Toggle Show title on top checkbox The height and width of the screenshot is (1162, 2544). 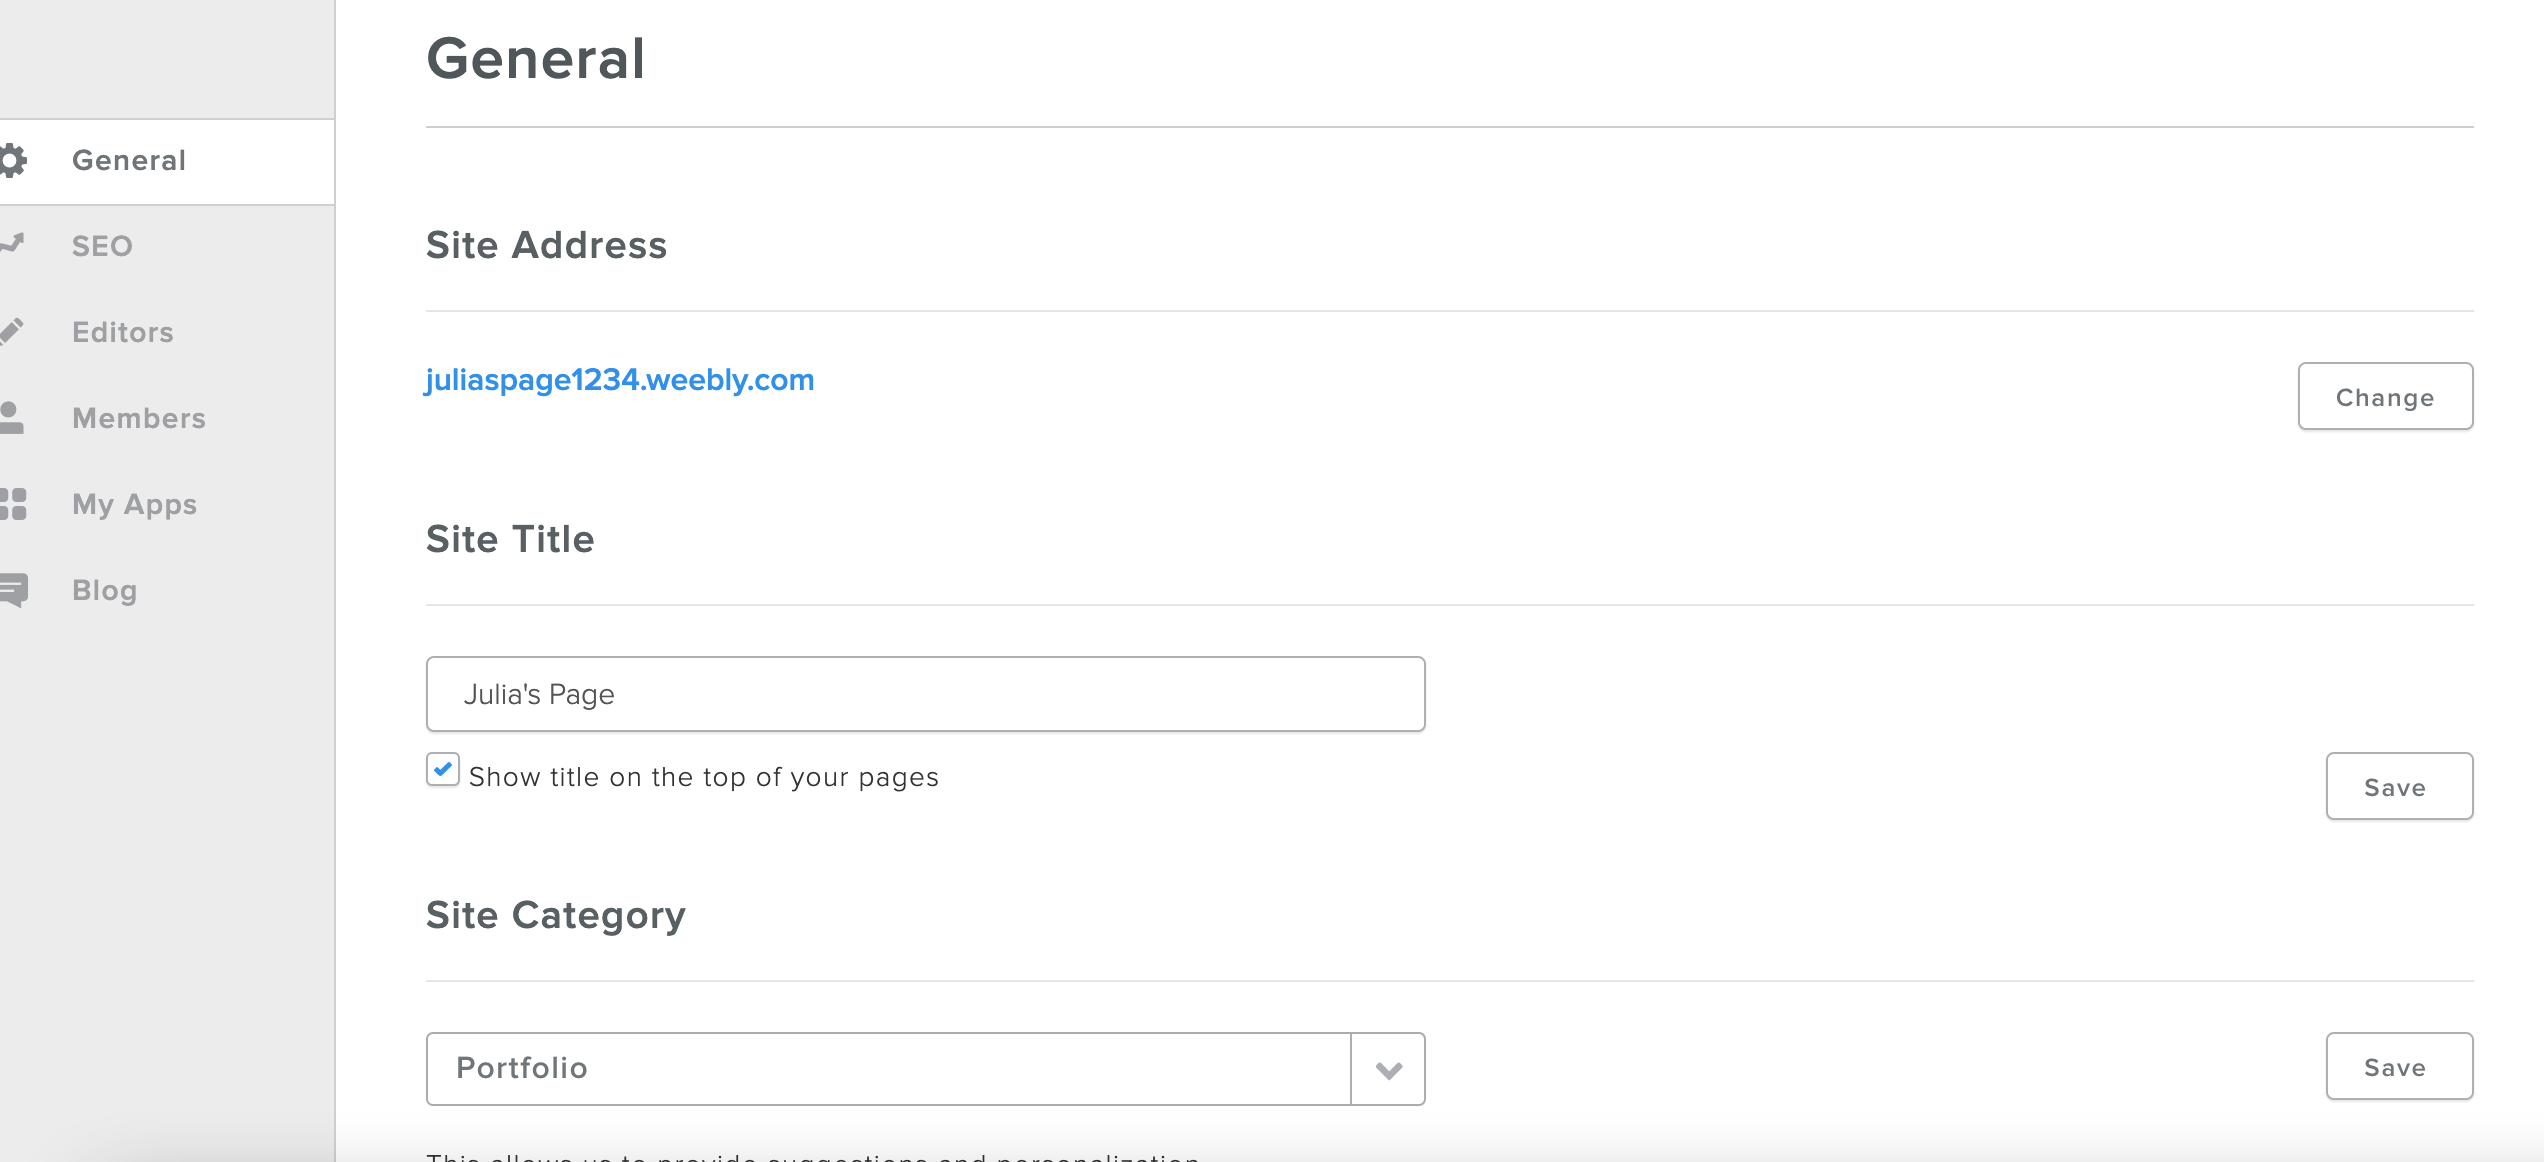[443, 770]
